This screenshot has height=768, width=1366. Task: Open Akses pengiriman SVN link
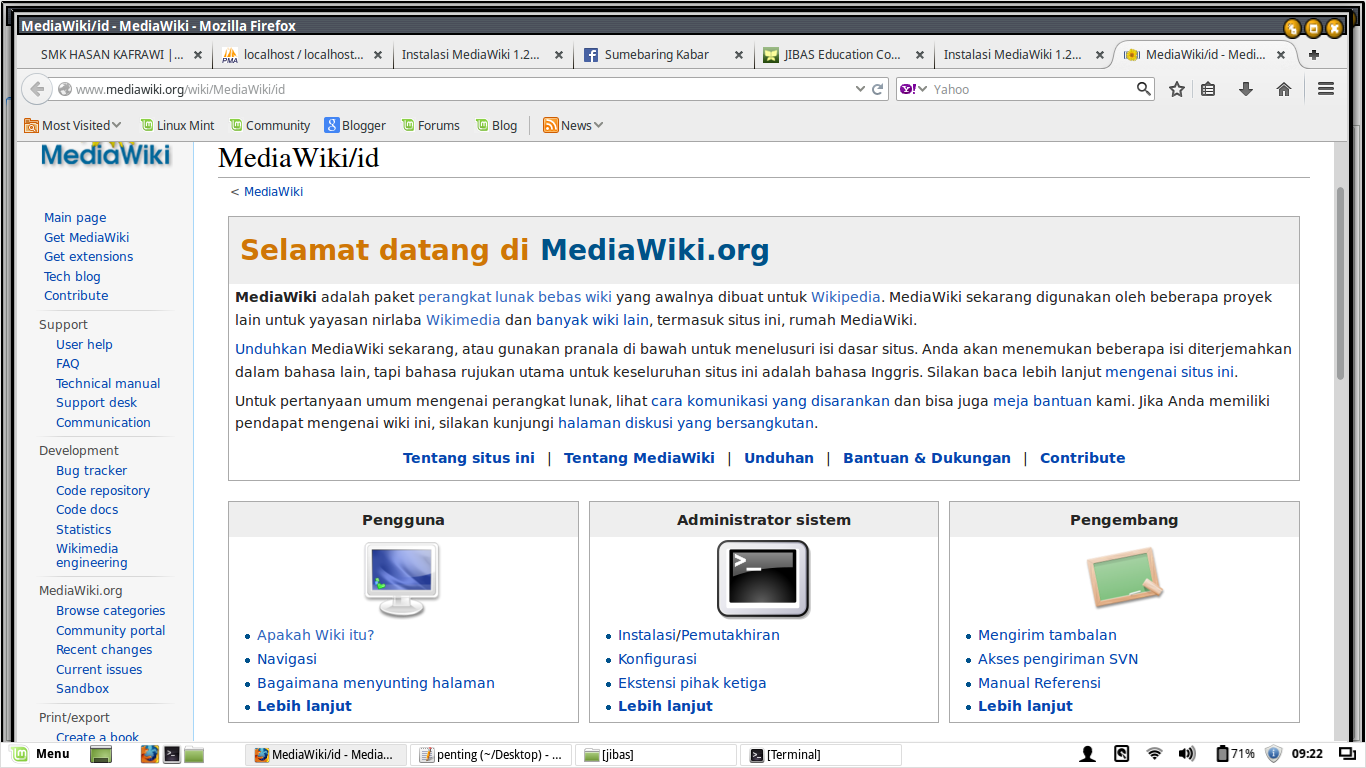1058,659
